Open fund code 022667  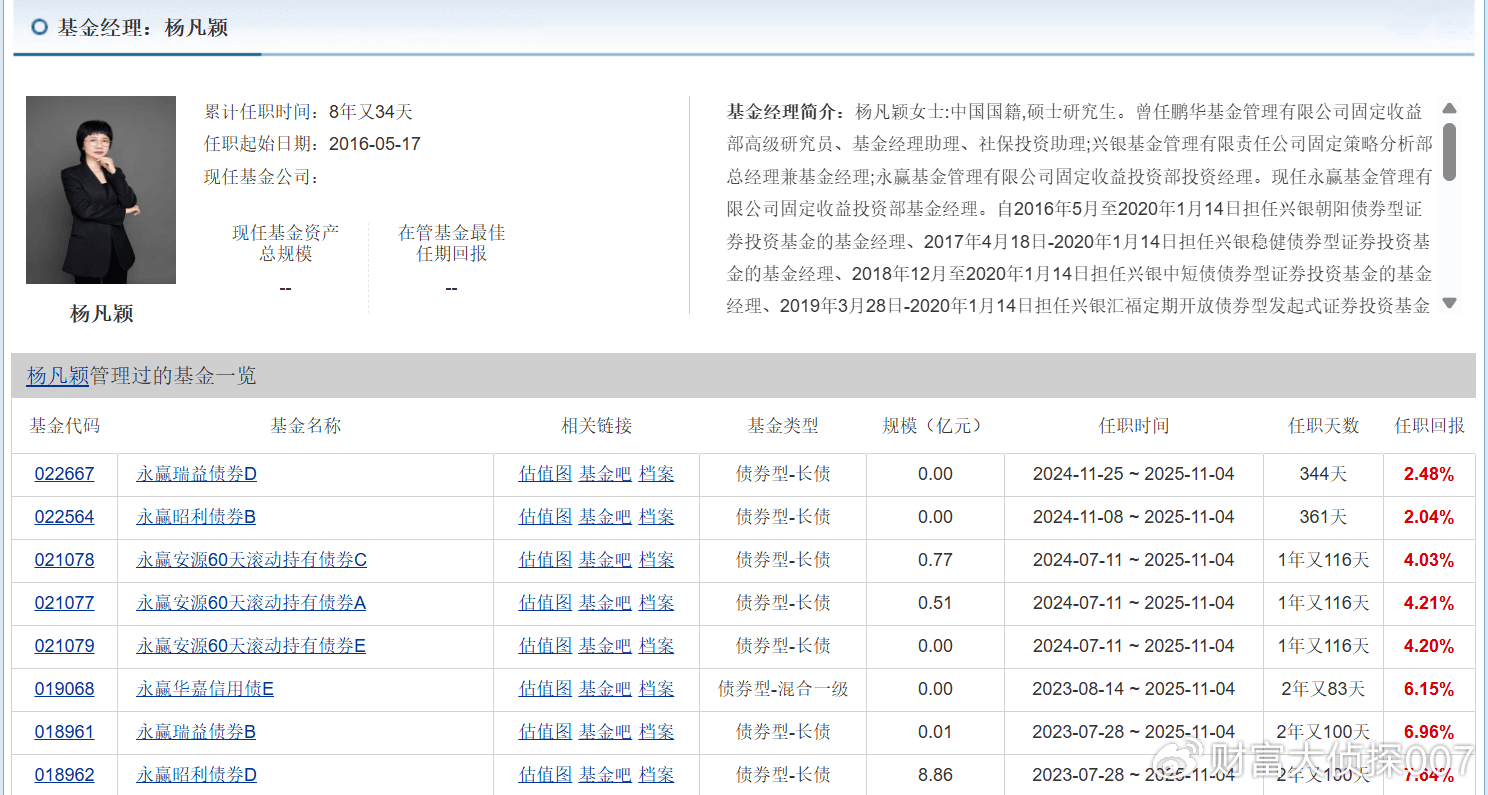click(64, 474)
